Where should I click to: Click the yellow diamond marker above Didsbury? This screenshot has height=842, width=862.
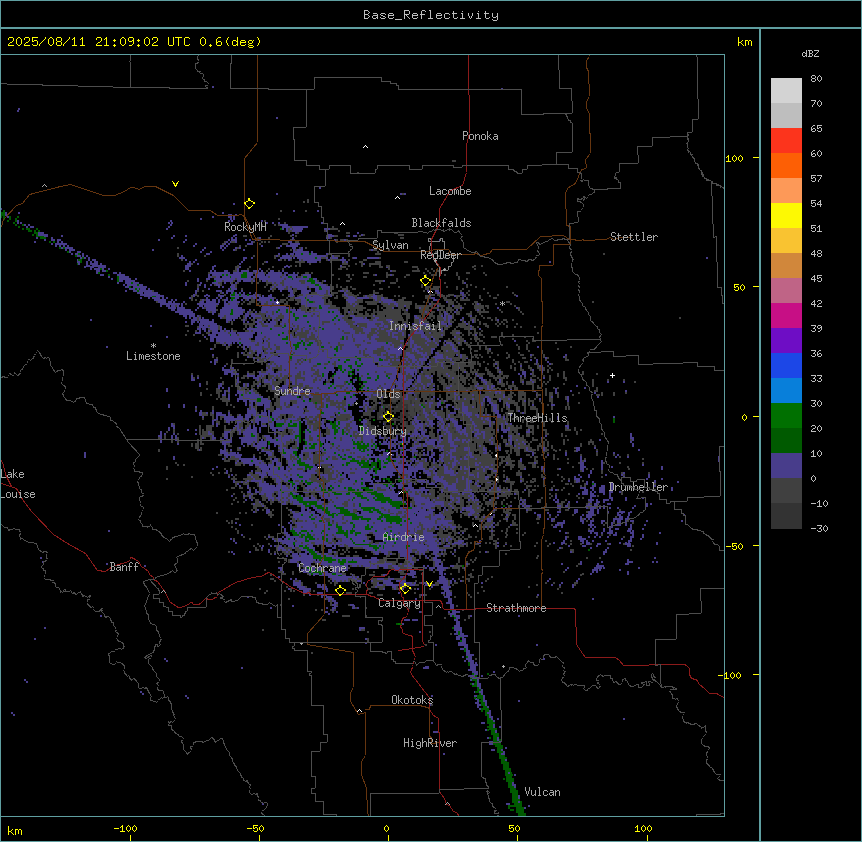(x=388, y=417)
